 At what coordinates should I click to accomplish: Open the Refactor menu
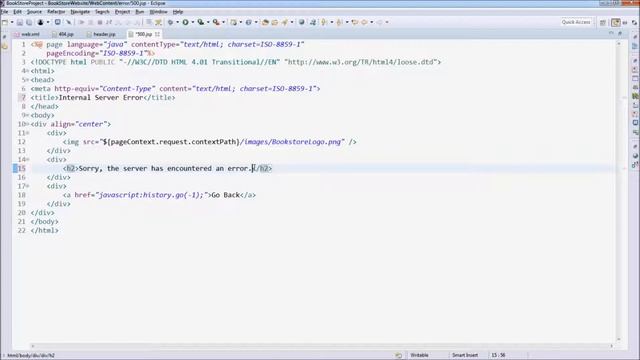coord(56,12)
